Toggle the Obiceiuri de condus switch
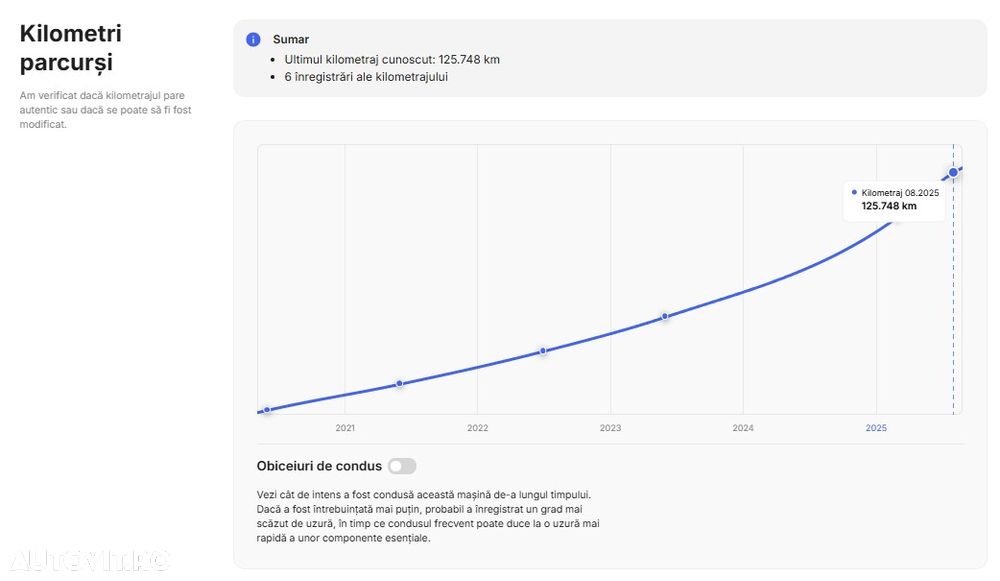1000x581 pixels. 402,466
